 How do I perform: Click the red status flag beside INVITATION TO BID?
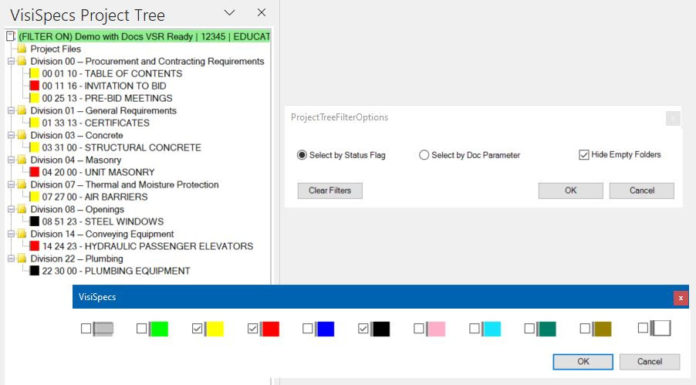34,86
